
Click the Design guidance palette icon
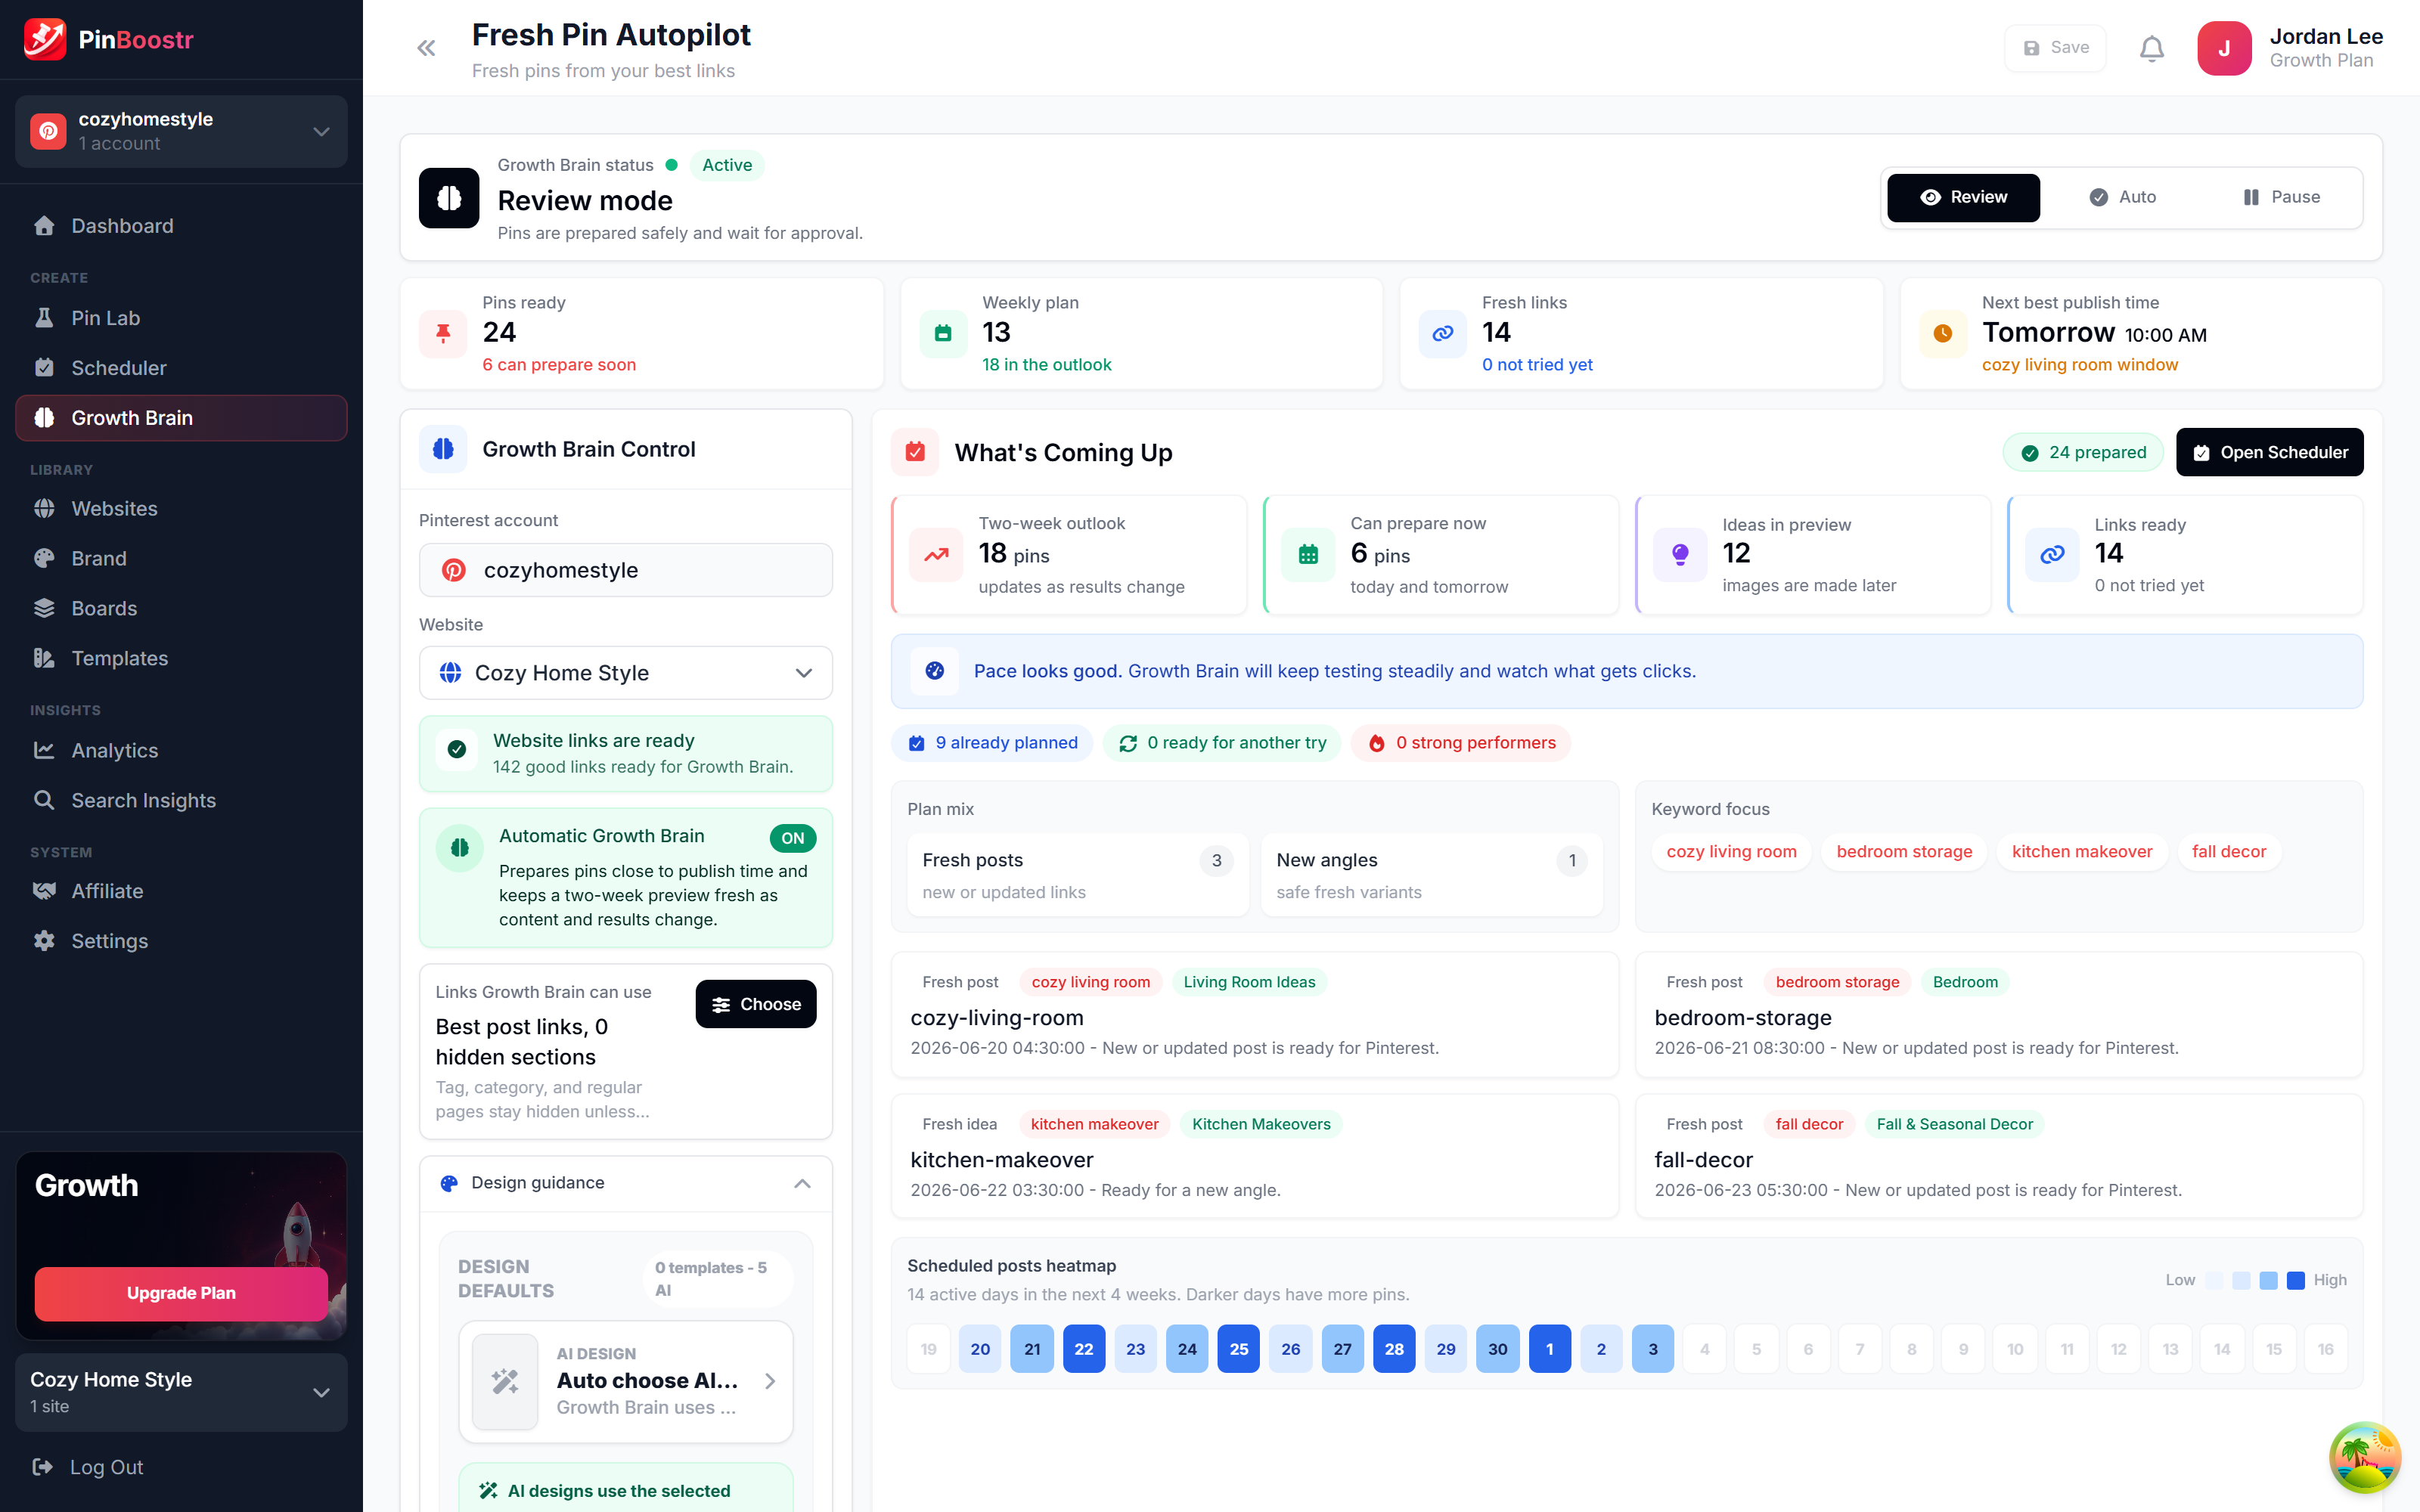pyautogui.click(x=449, y=1183)
